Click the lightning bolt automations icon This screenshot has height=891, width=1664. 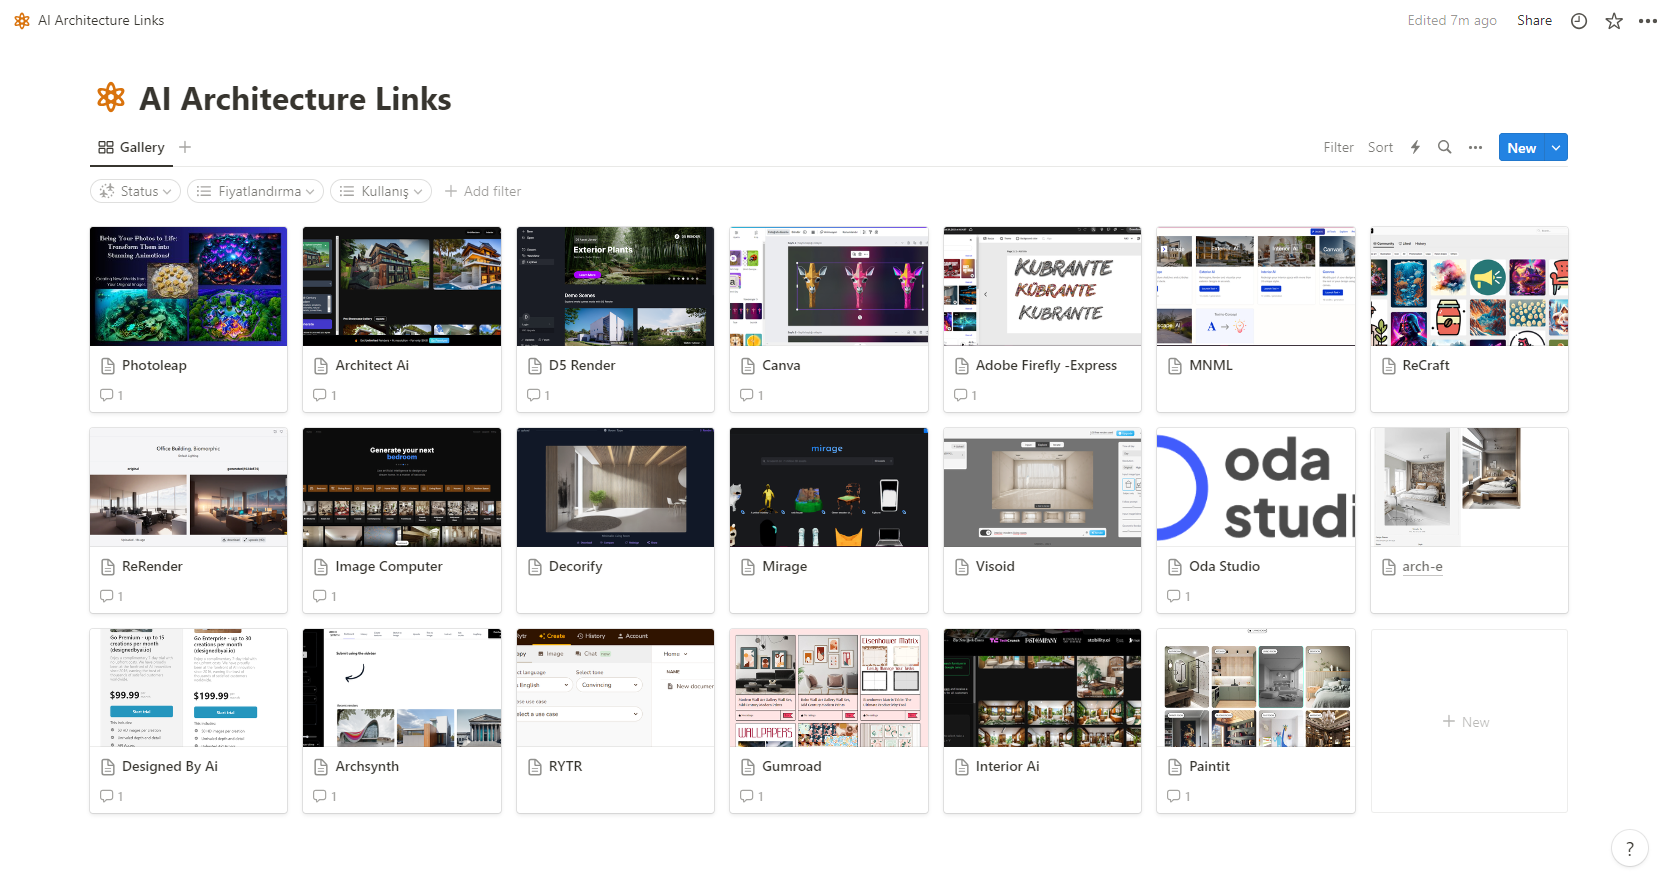point(1415,147)
